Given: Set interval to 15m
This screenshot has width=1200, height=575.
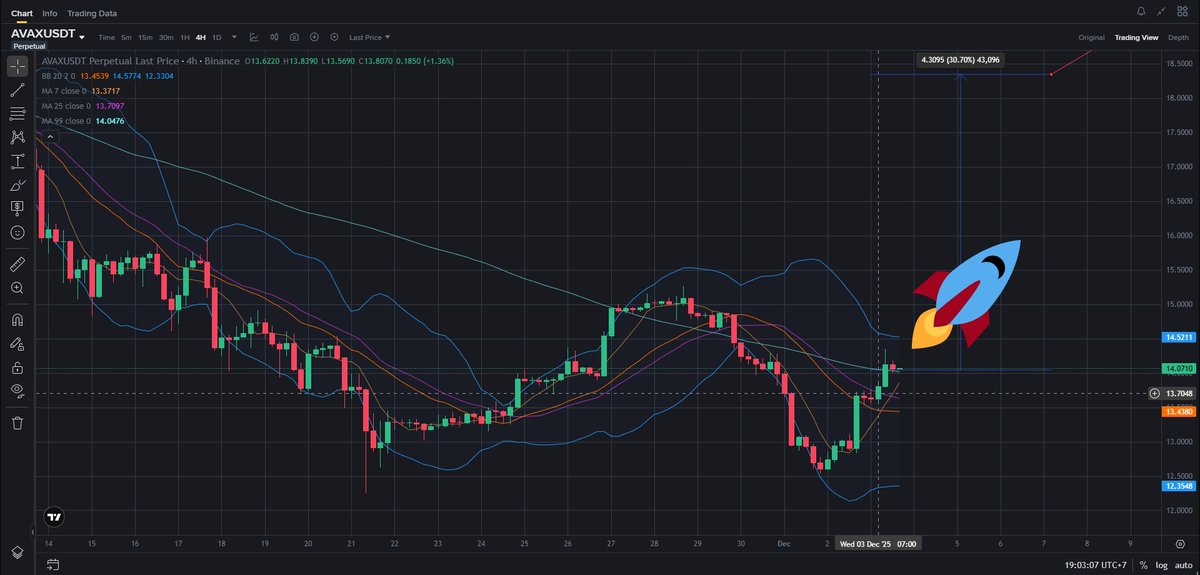Looking at the screenshot, I should click(x=145, y=37).
